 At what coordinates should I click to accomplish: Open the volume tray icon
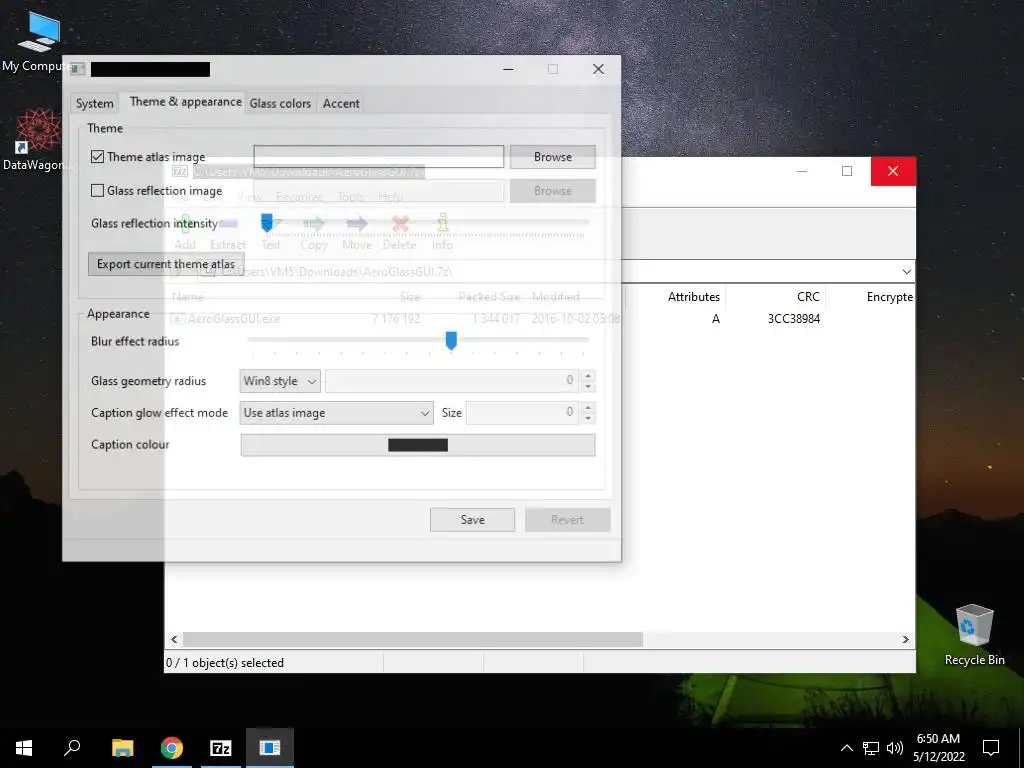point(895,748)
